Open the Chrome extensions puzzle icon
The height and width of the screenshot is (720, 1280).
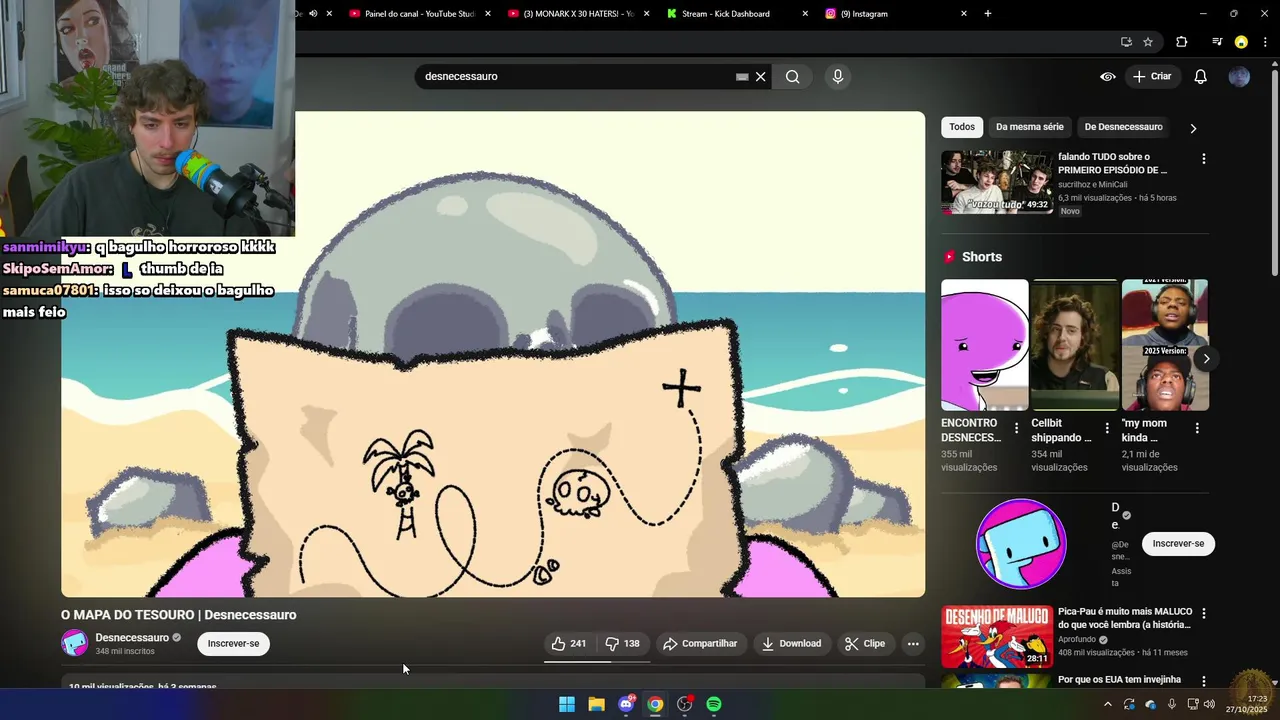pyautogui.click(x=1182, y=42)
